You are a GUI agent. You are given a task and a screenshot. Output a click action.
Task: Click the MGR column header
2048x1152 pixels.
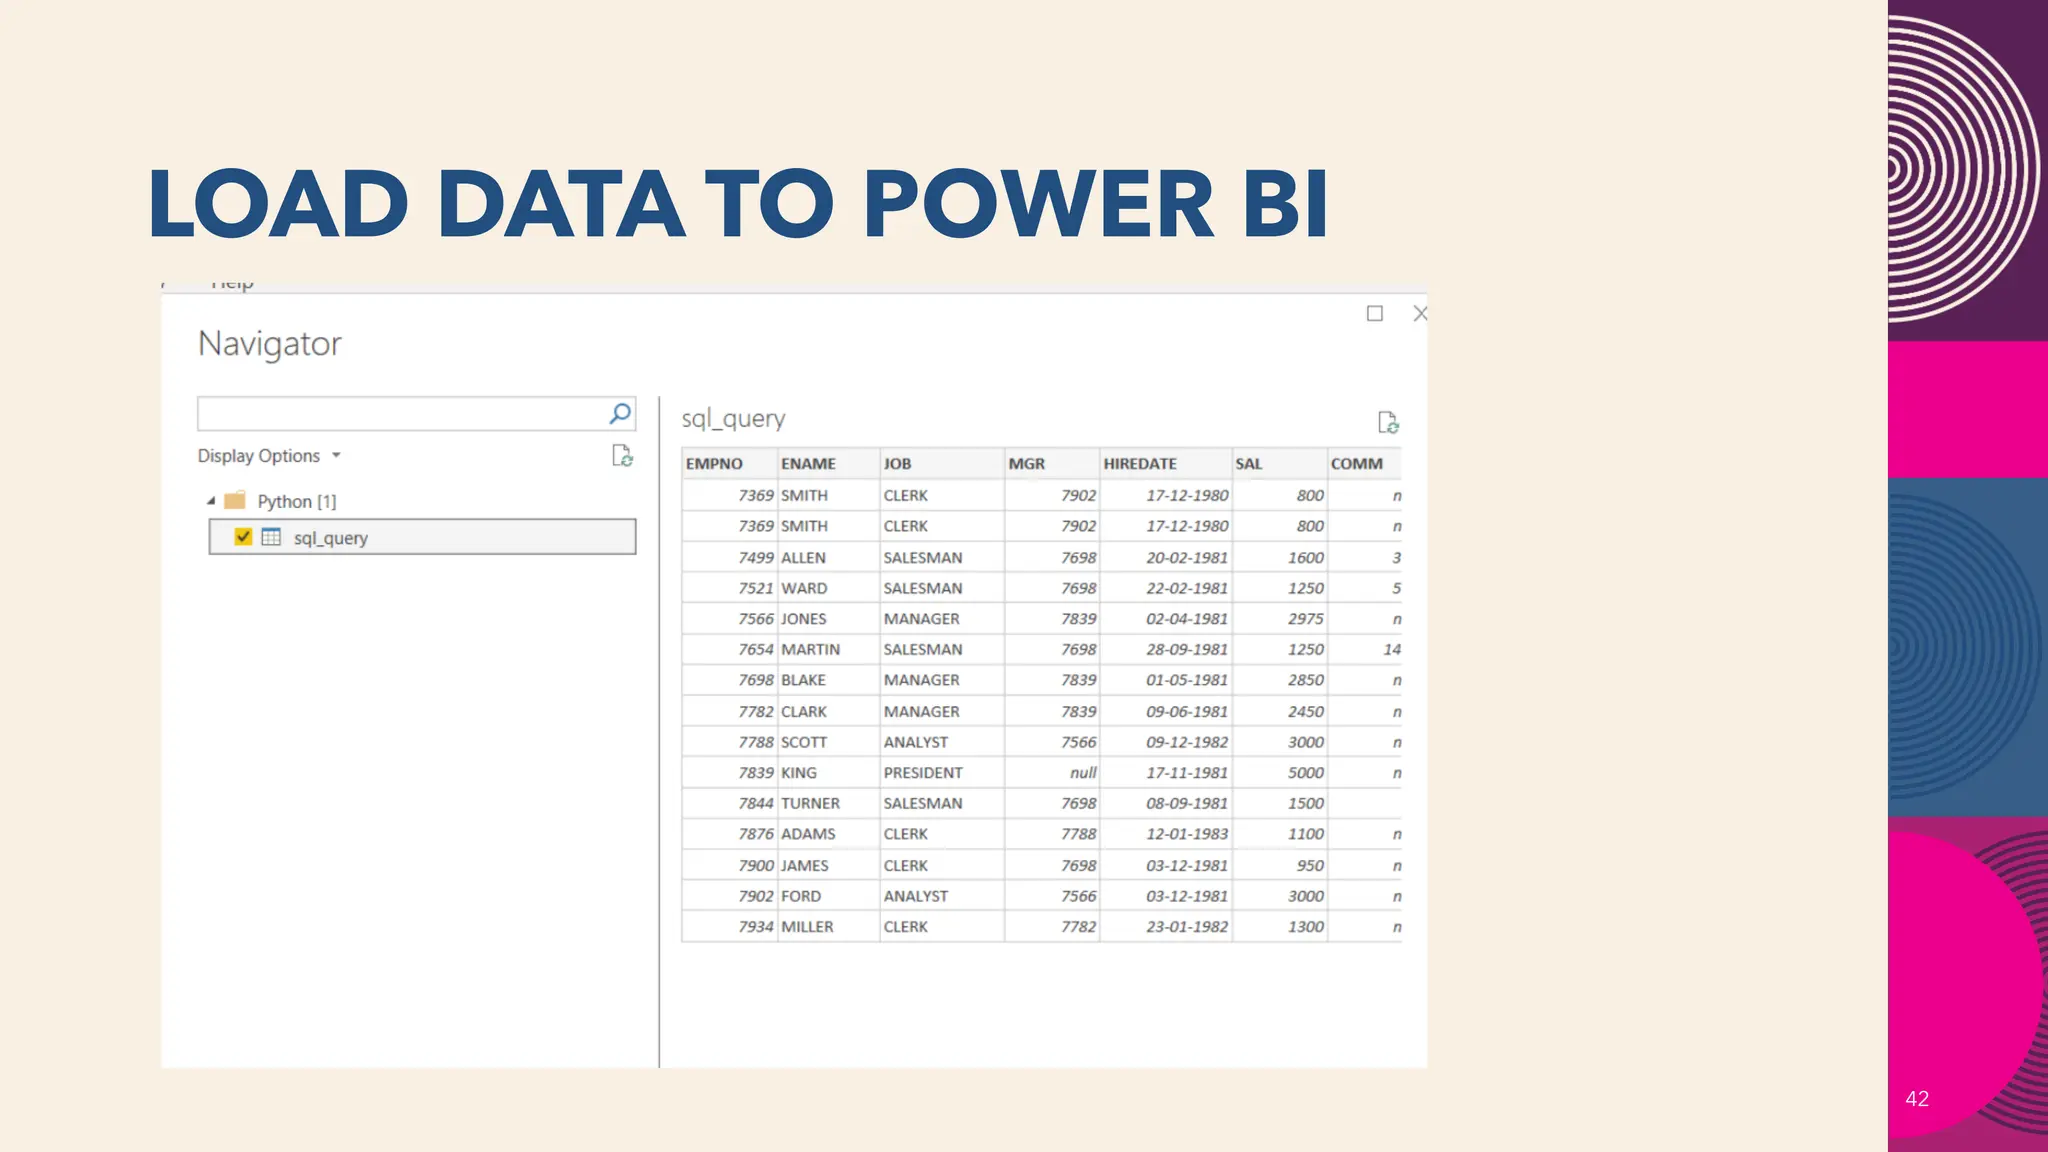(1052, 464)
